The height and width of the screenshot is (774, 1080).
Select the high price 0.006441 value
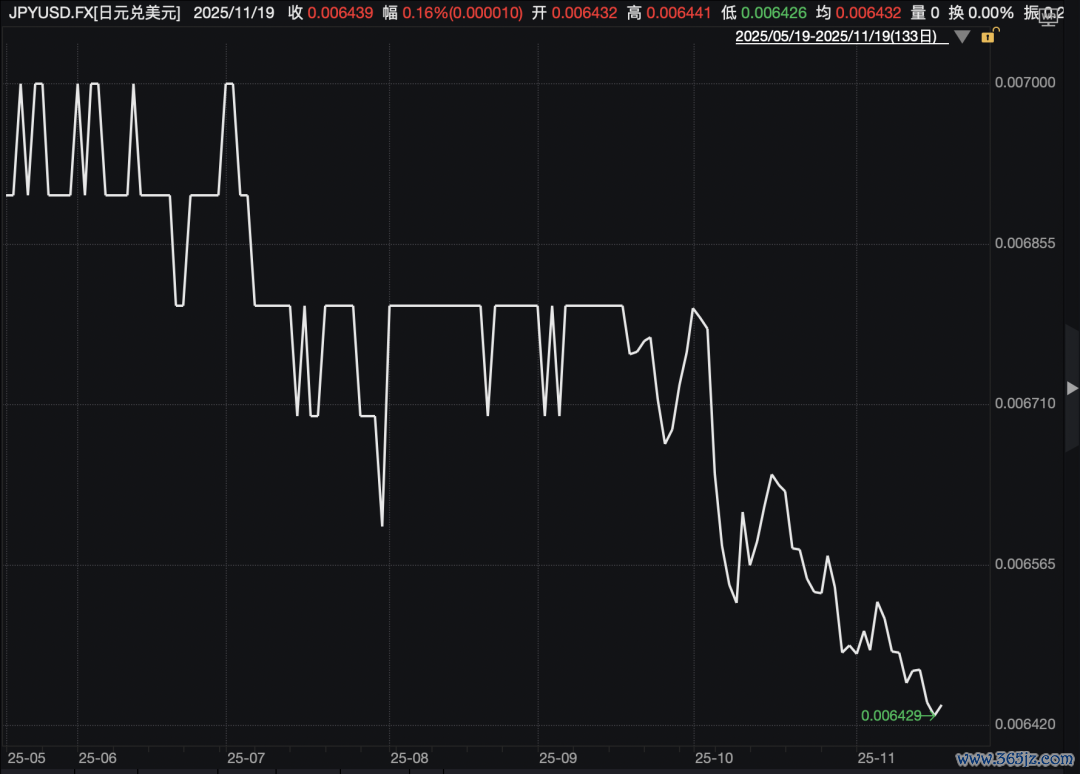(x=677, y=13)
